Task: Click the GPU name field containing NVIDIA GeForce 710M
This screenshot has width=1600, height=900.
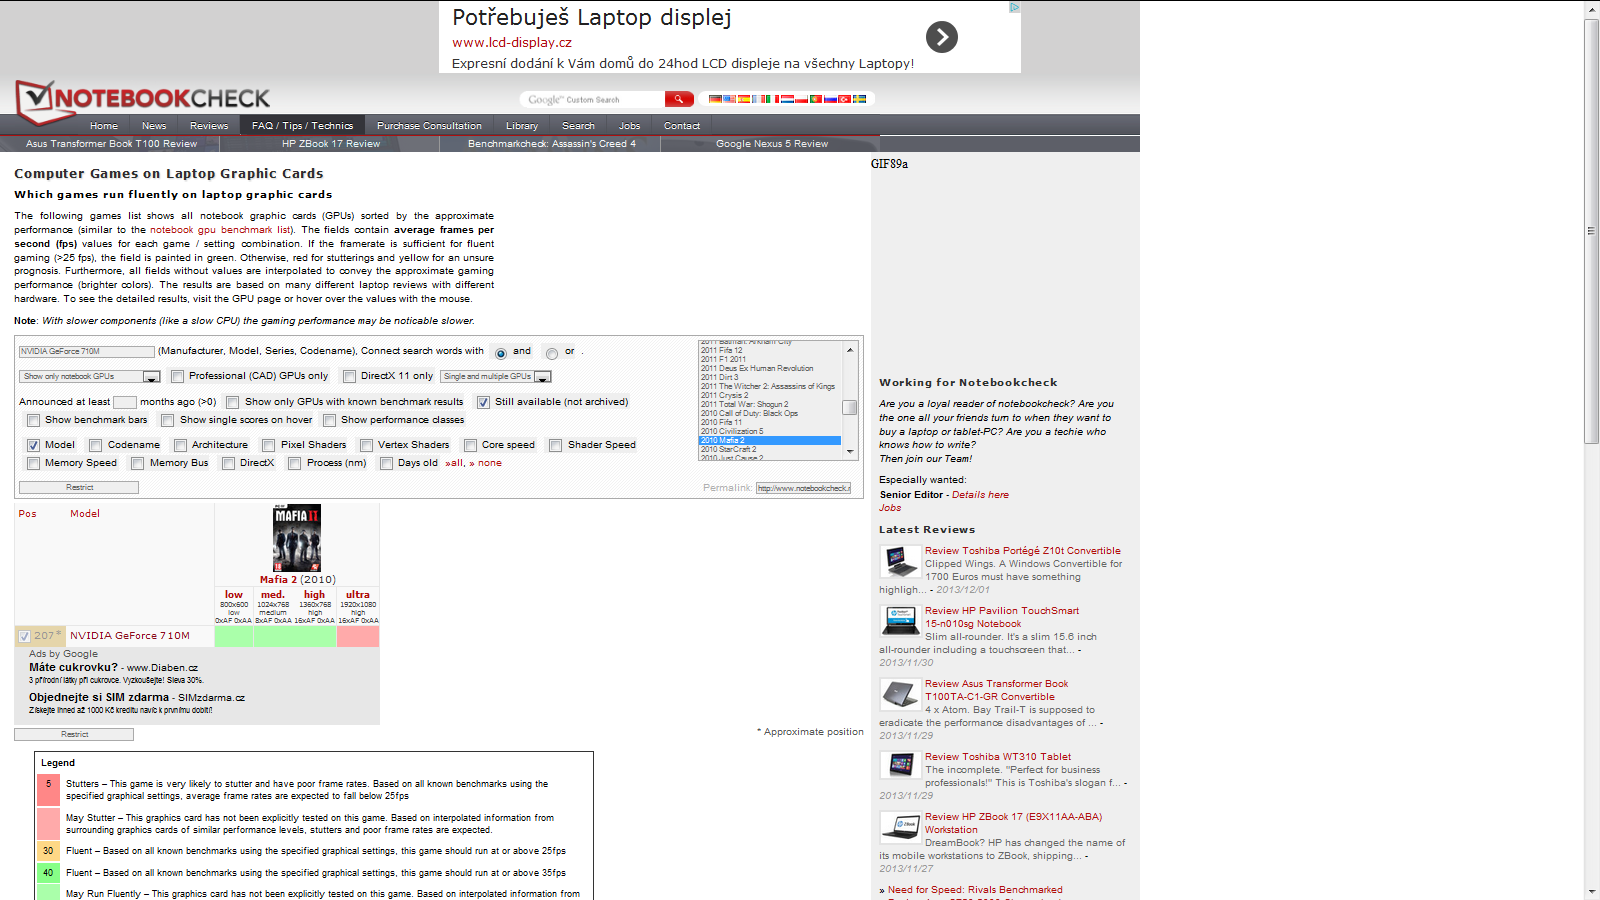Action: [x=87, y=352]
